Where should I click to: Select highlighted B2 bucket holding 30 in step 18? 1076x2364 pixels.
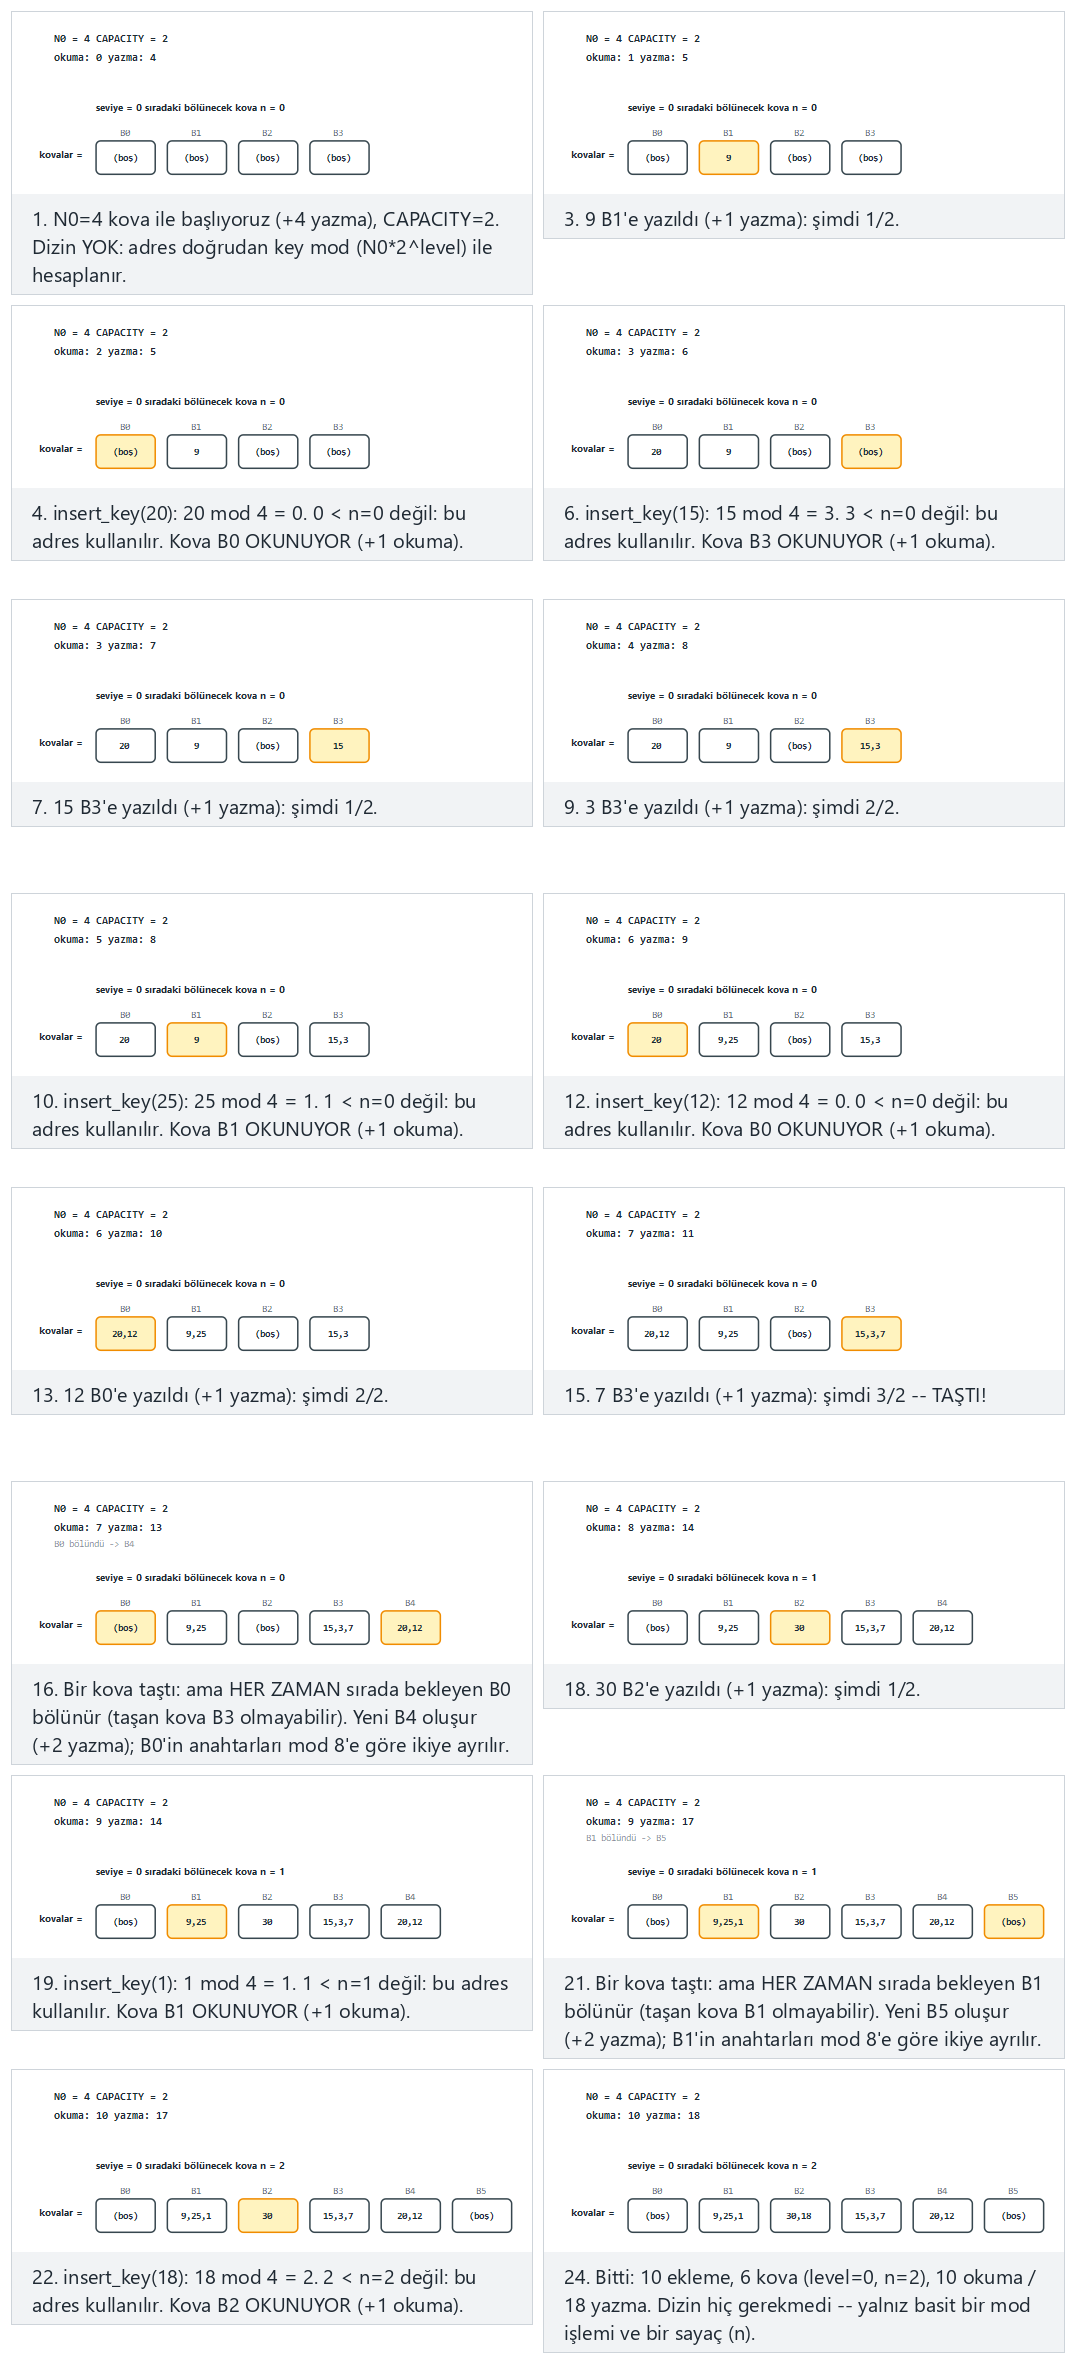pos(800,1628)
